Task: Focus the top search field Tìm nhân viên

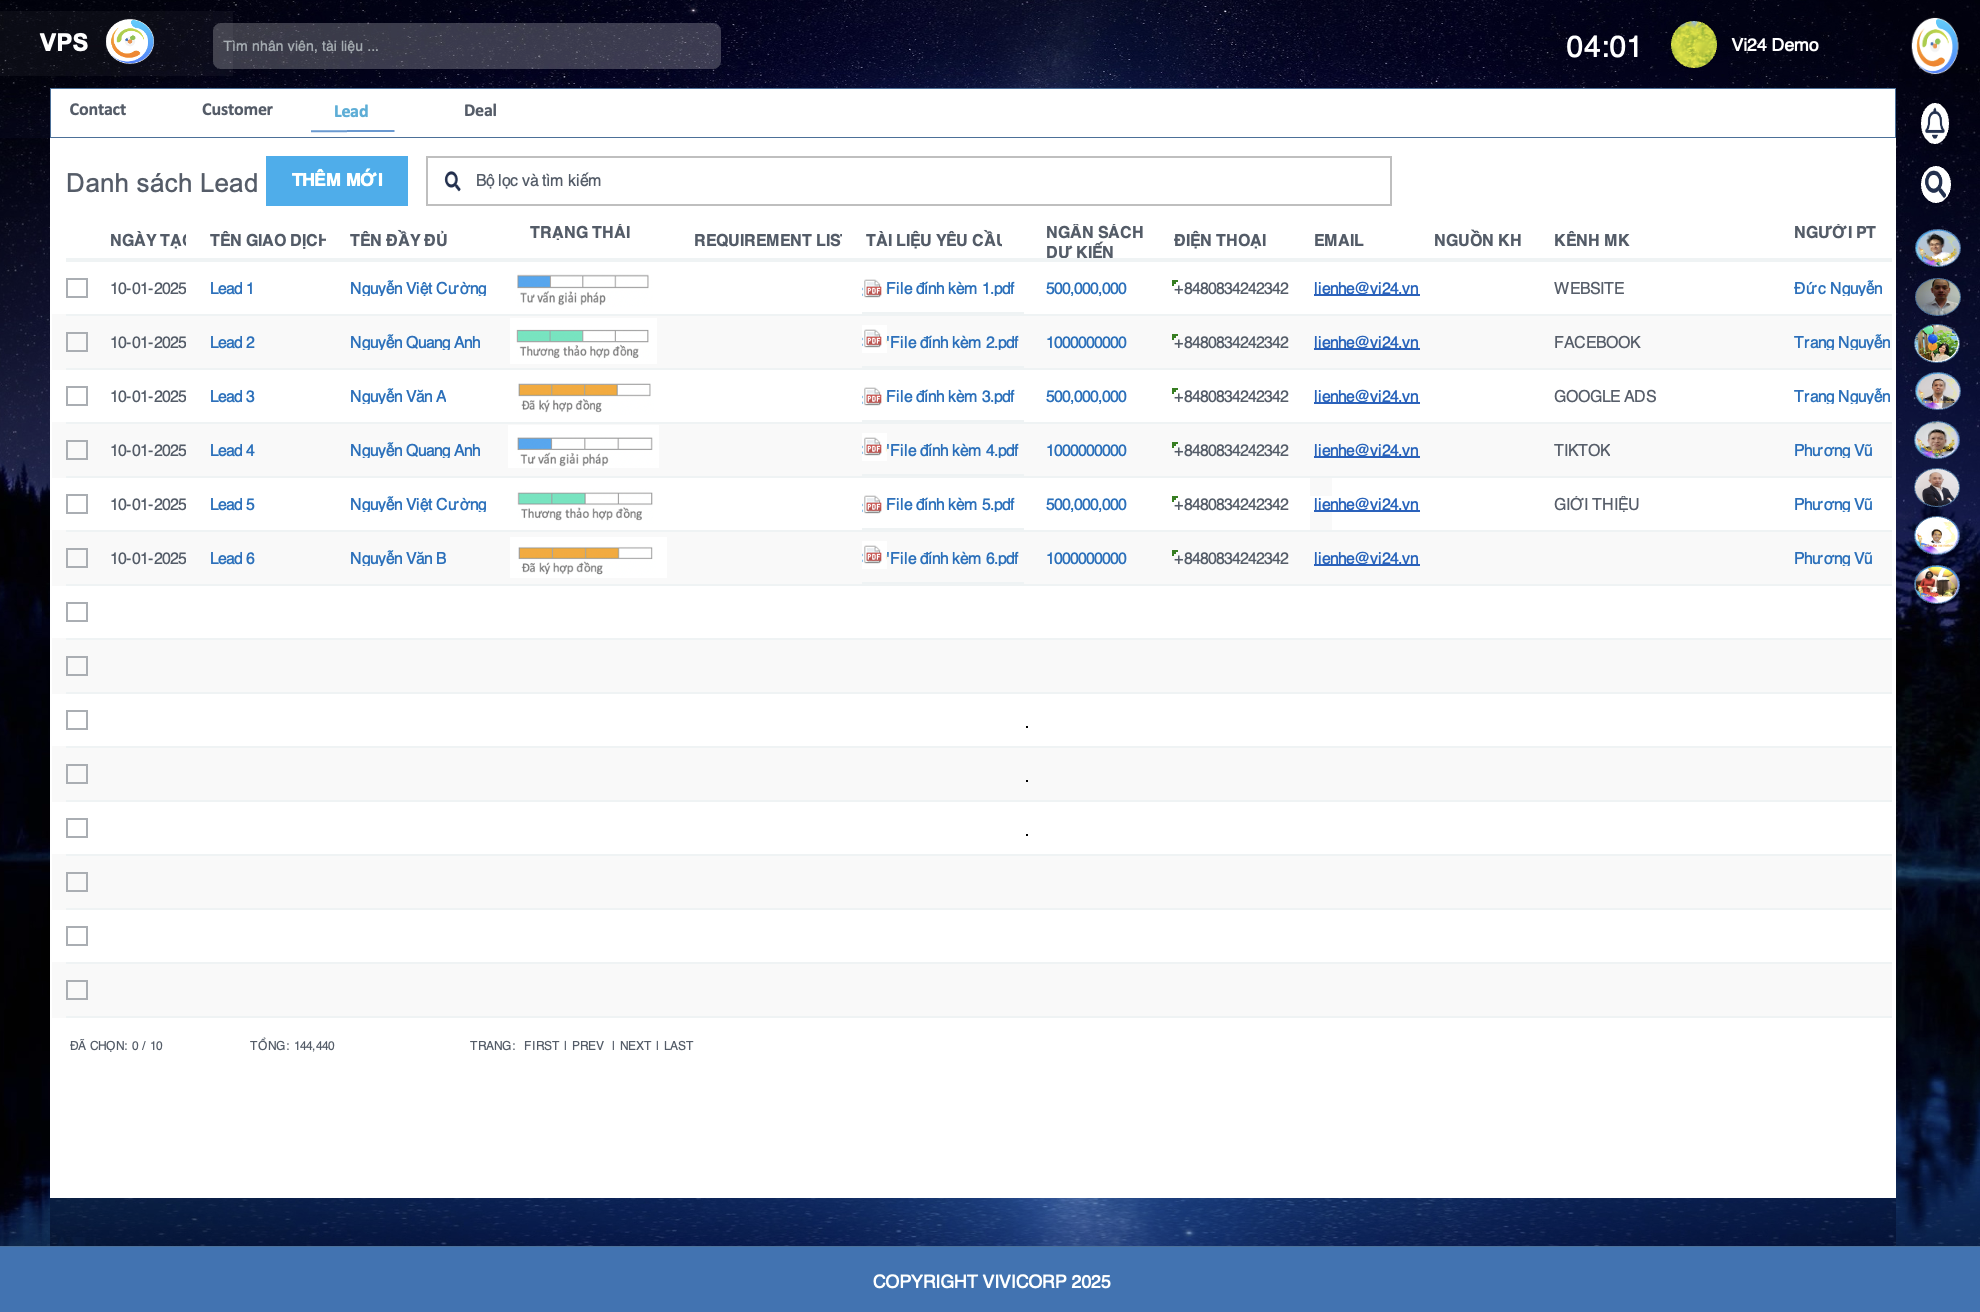Action: [466, 46]
